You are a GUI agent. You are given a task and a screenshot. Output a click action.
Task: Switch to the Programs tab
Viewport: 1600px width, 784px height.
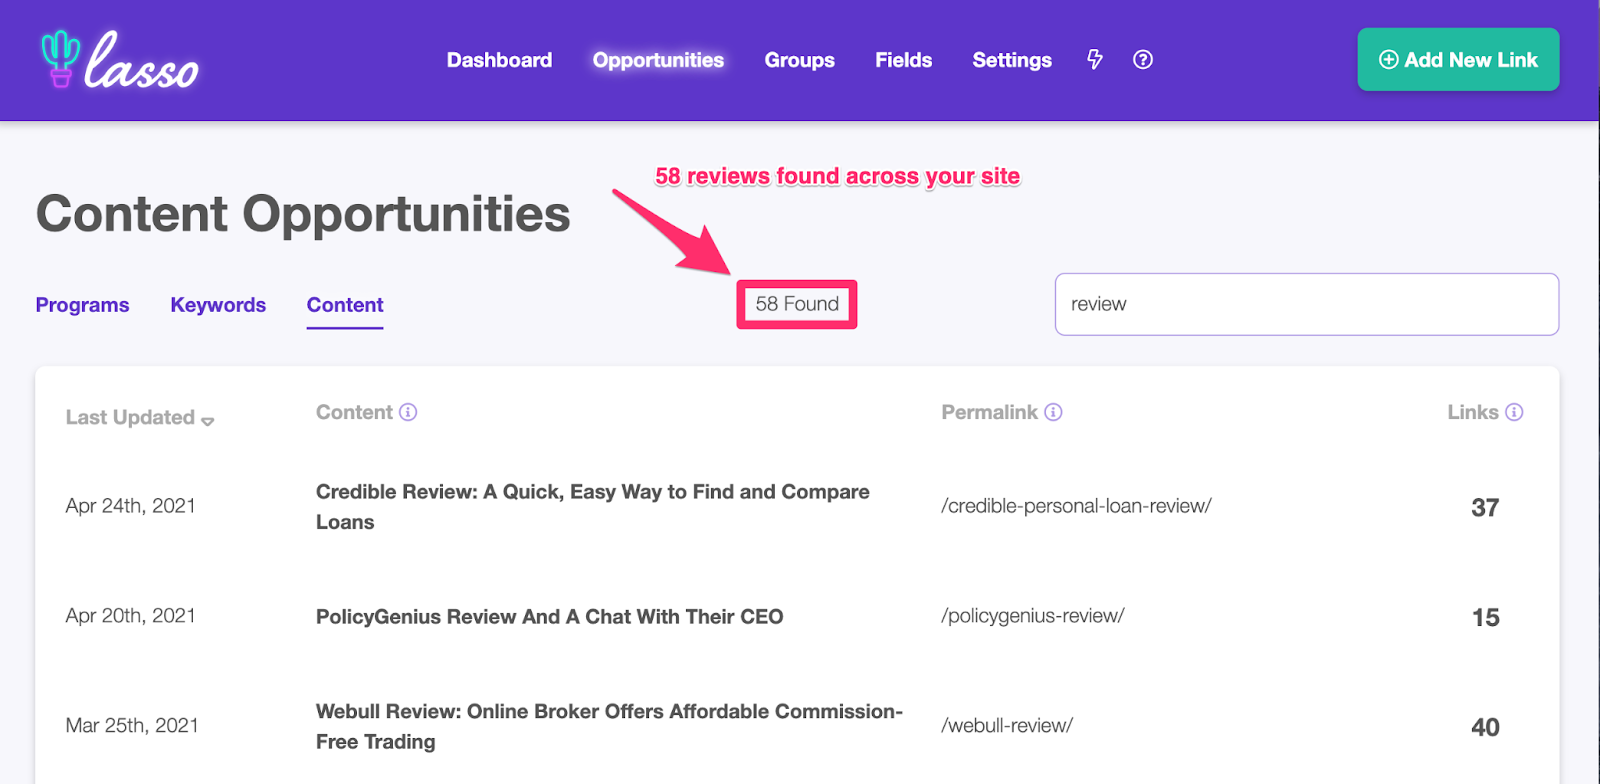(82, 305)
